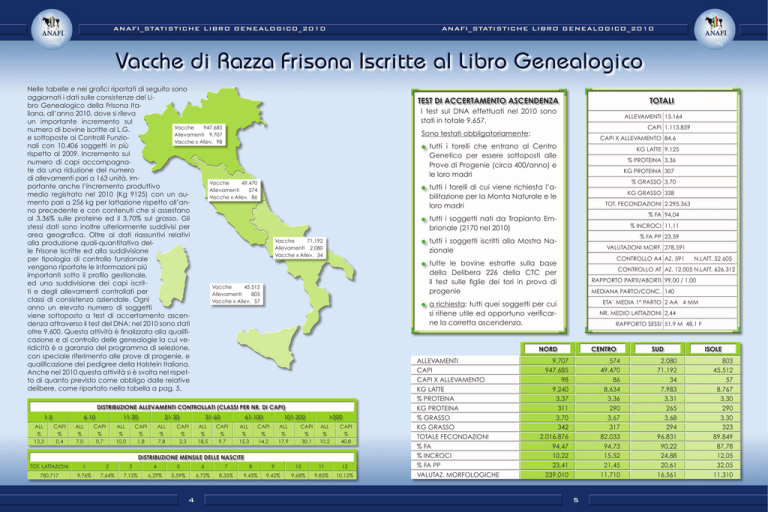Image resolution: width=768 pixels, height=512 pixels.
Task: Click the total lactations value 780.717
Action: [48, 475]
